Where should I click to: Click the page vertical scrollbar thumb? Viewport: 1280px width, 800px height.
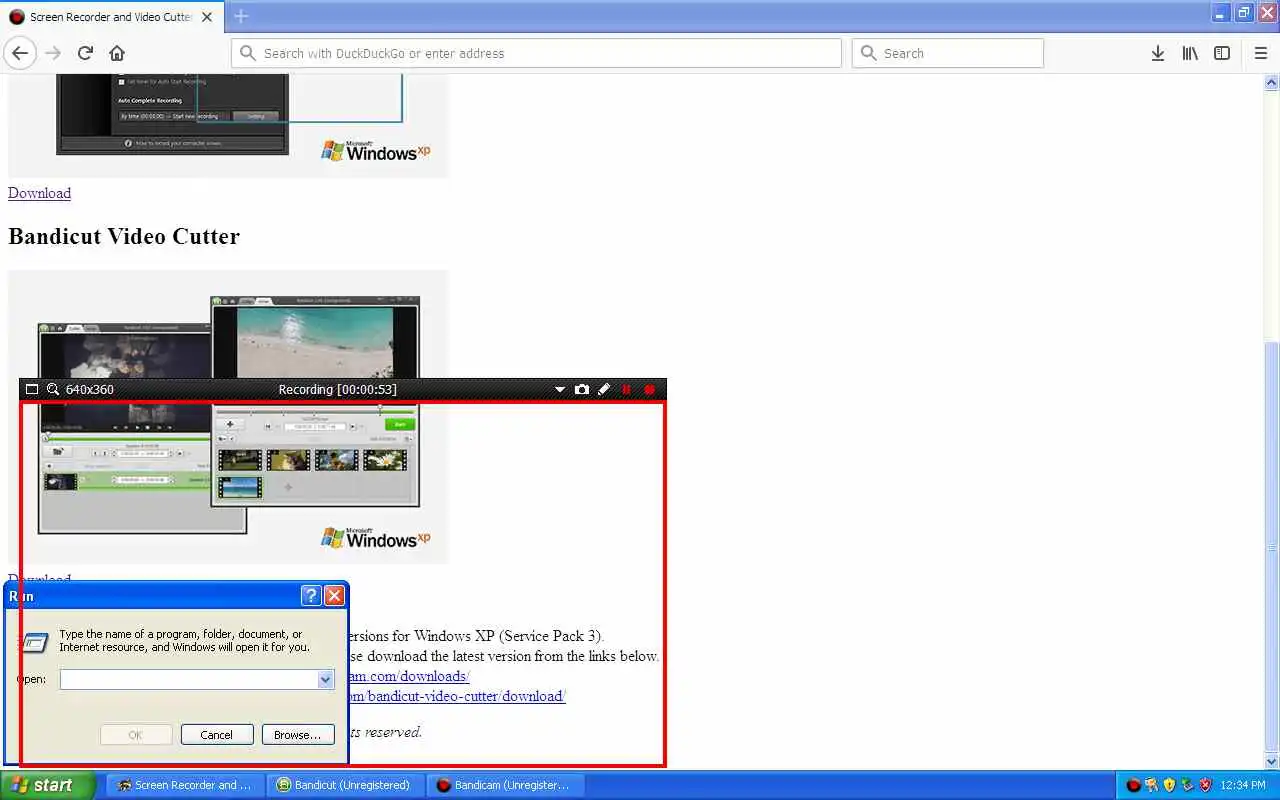1272,546
